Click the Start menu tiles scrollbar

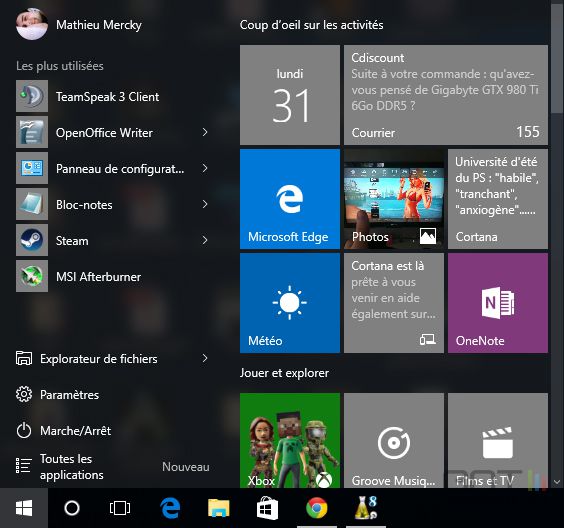click(x=557, y=245)
